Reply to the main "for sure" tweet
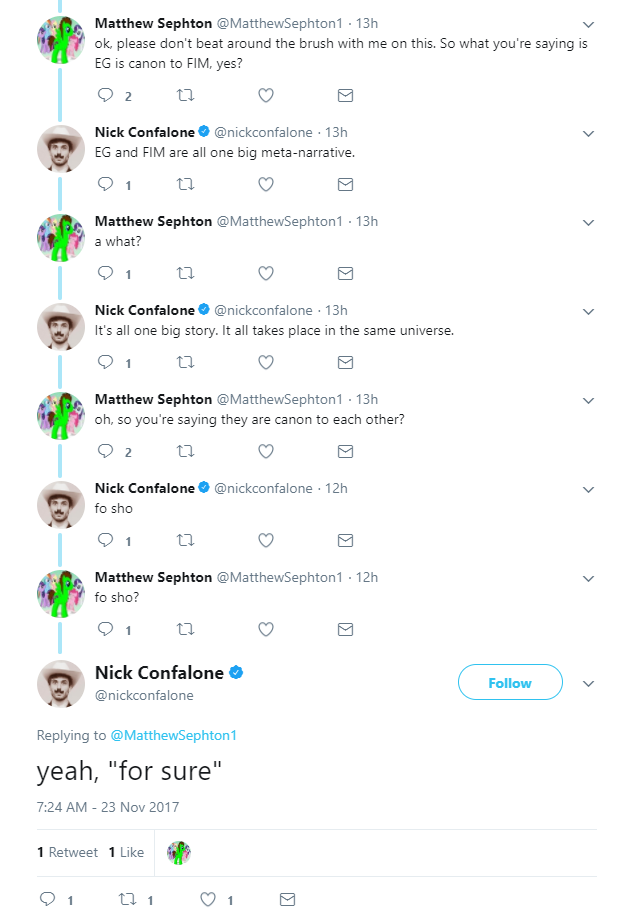The height and width of the screenshot is (921, 625). (x=48, y=899)
